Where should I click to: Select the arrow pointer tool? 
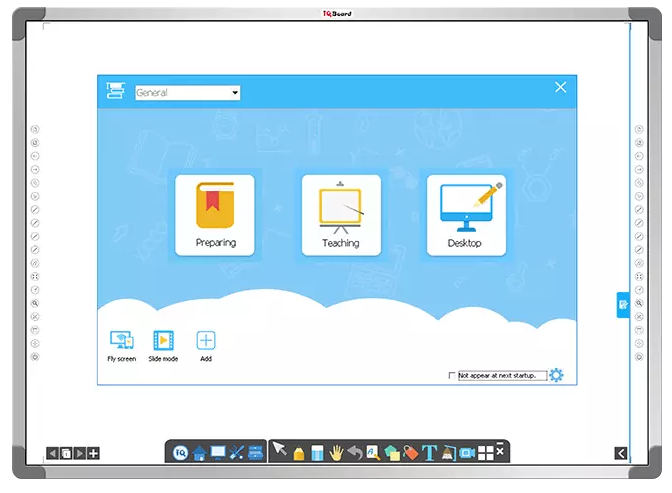tap(279, 452)
